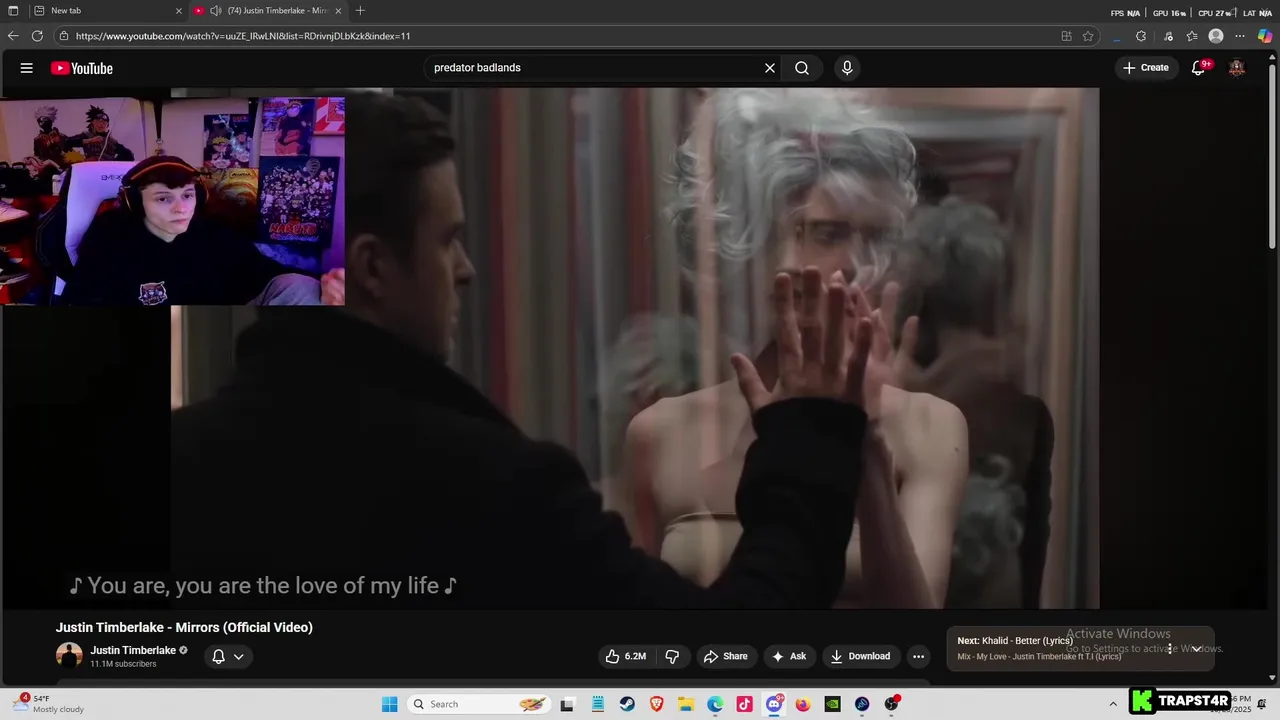The height and width of the screenshot is (720, 1280).
Task: Click the video title Mirrors (Official Video)
Action: pos(184,627)
